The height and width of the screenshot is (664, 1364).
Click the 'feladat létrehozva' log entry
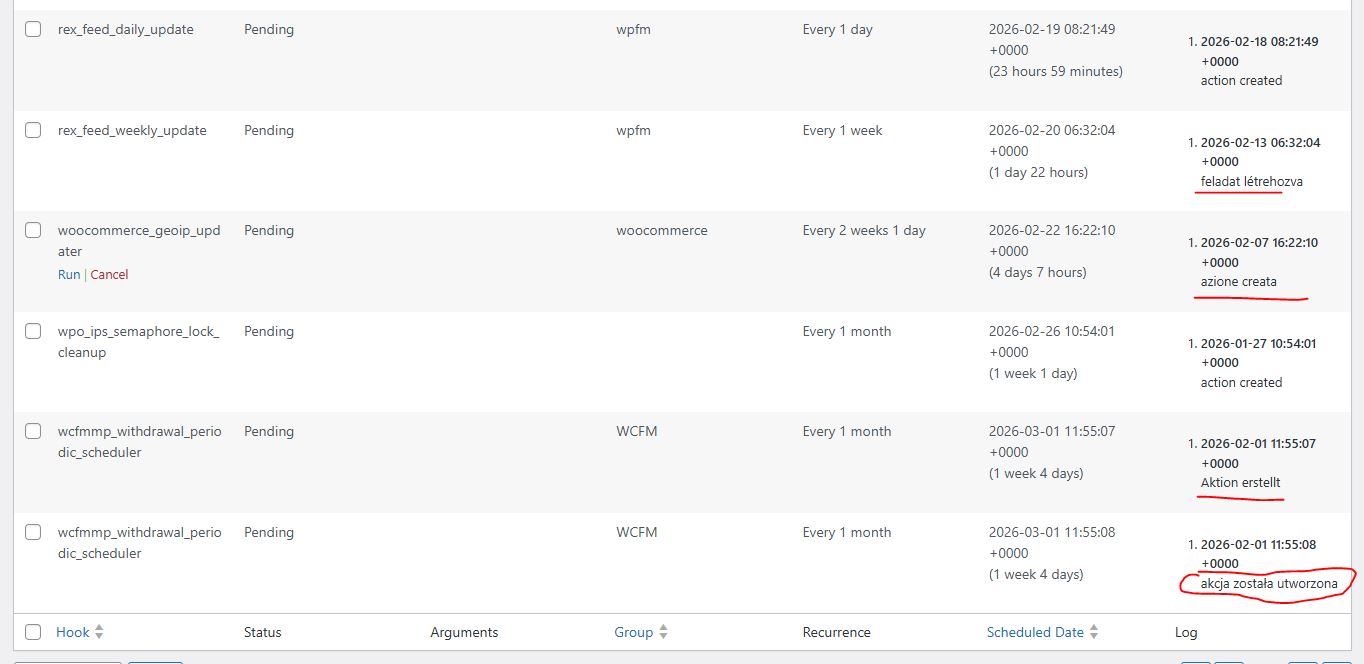pos(1252,182)
